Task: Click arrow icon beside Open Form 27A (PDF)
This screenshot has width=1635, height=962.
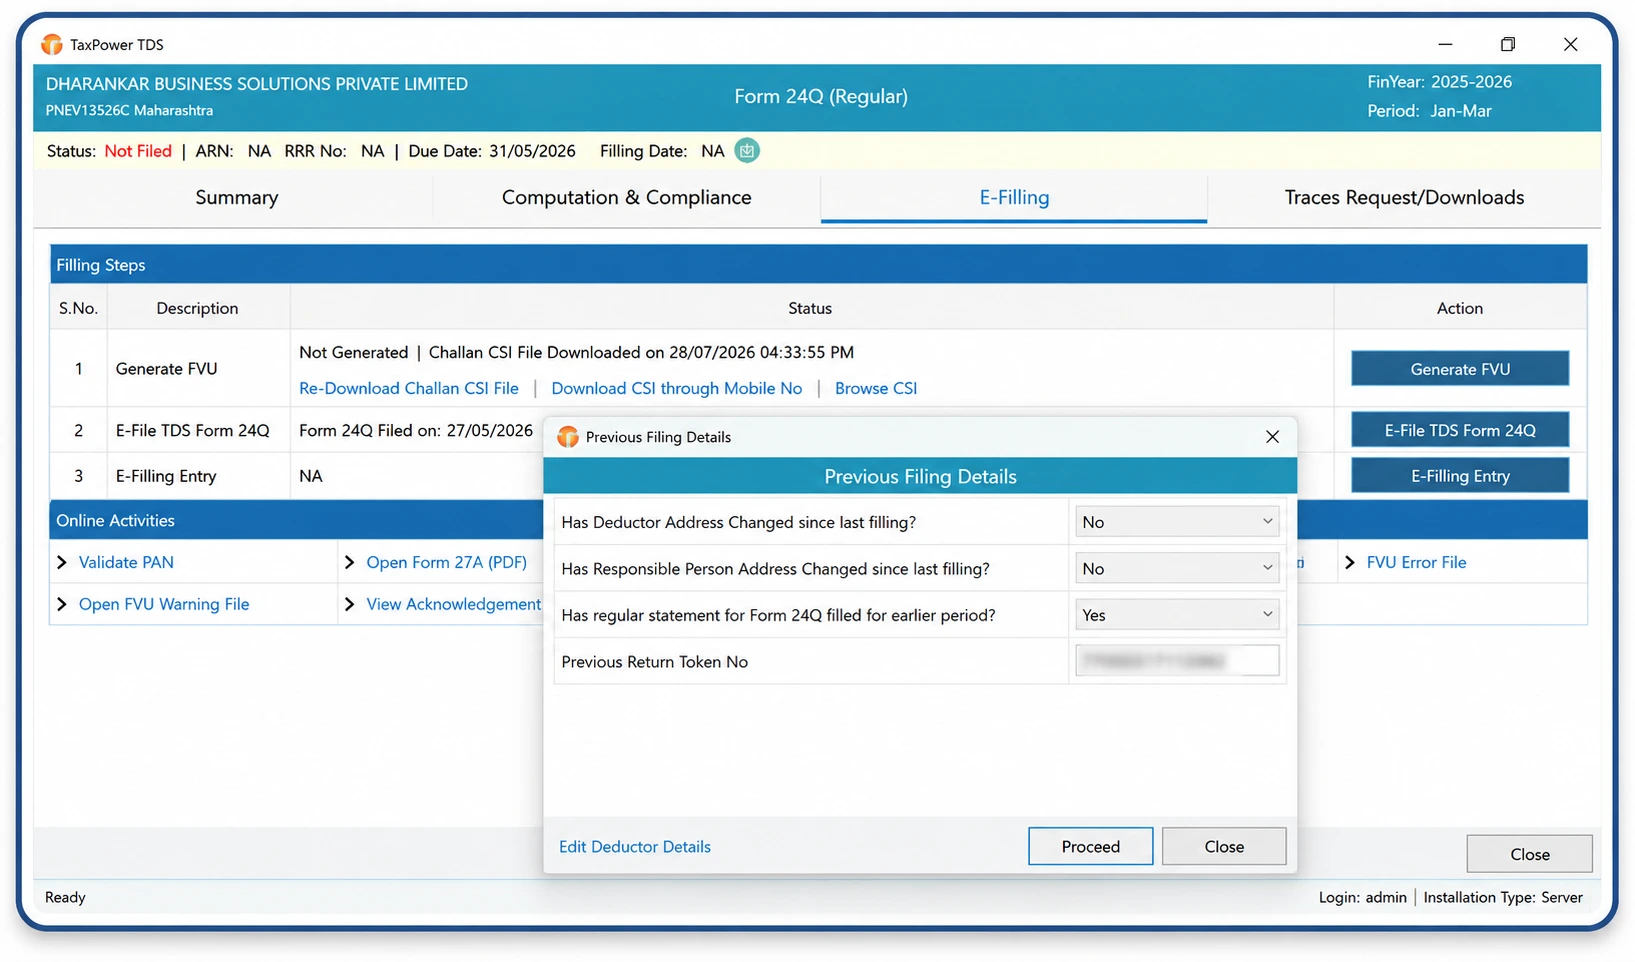Action: coord(349,562)
